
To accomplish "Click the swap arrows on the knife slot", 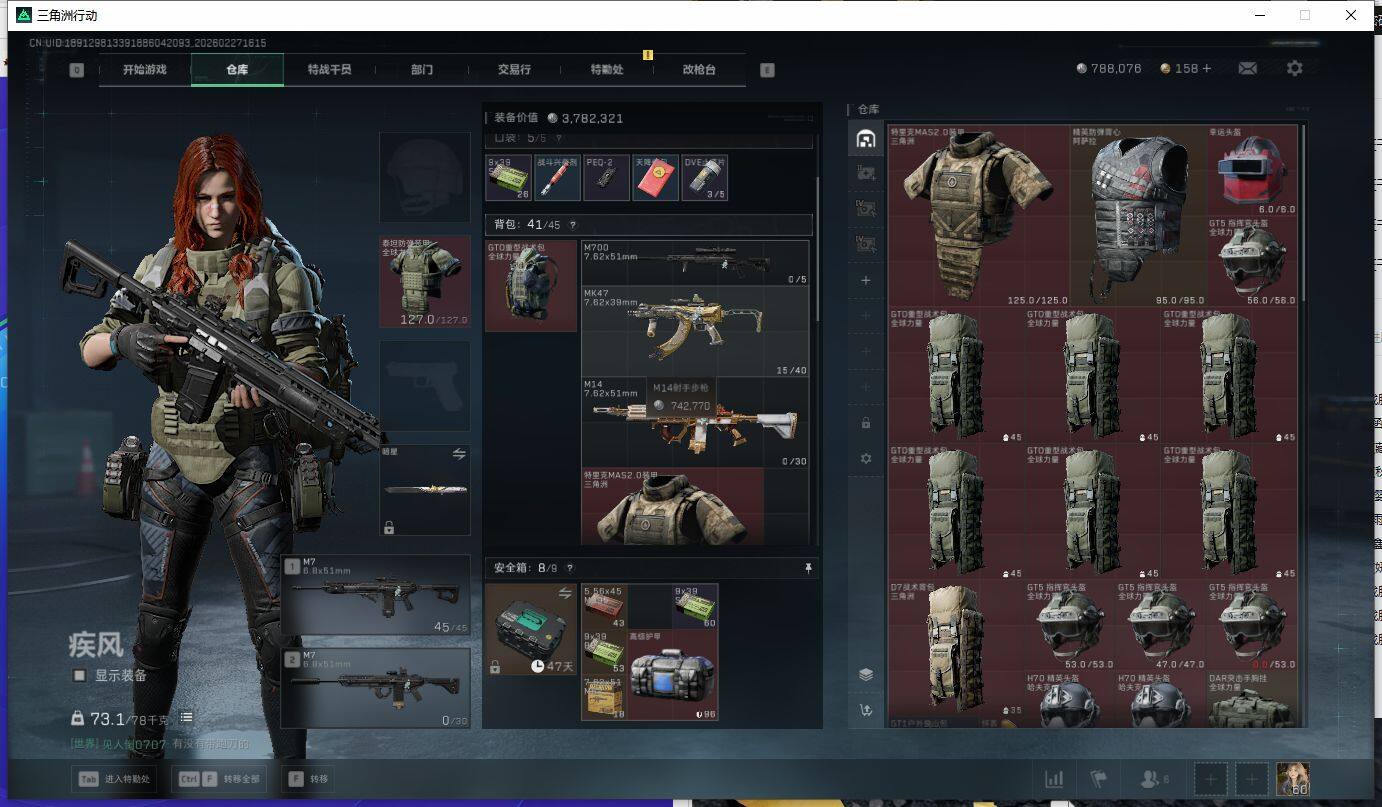I will (x=459, y=454).
